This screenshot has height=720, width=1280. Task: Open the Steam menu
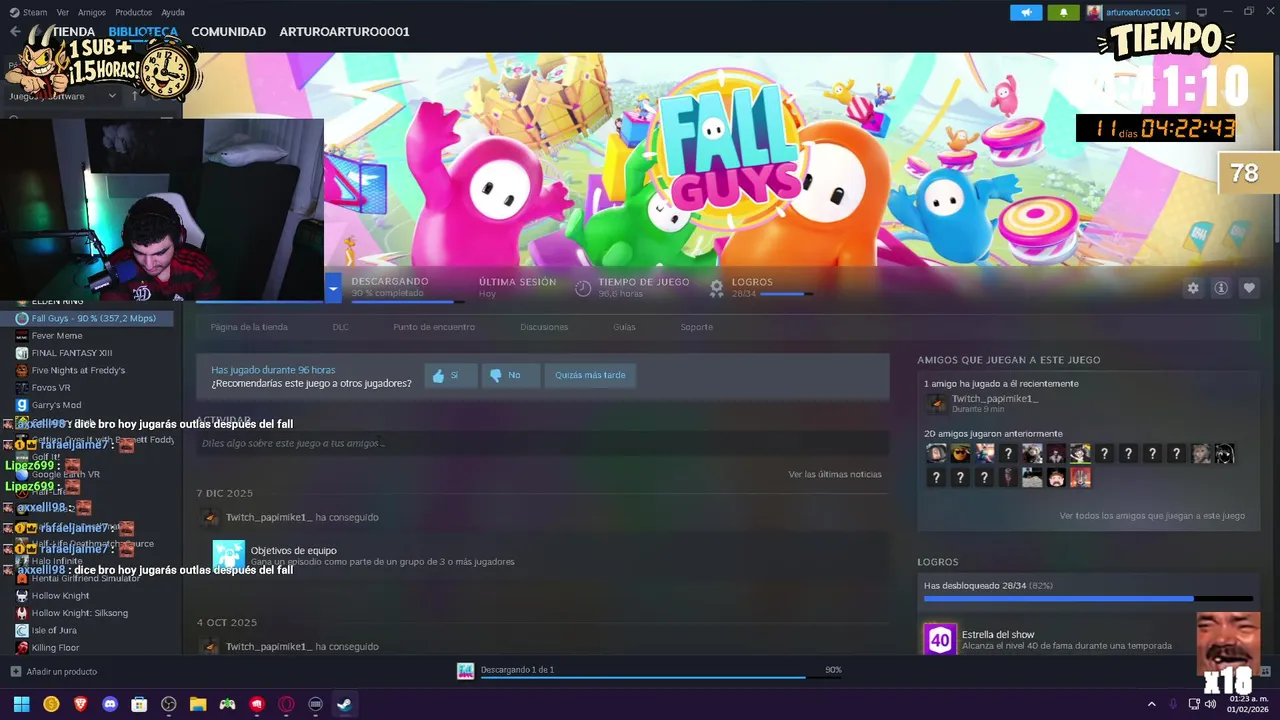[28, 12]
